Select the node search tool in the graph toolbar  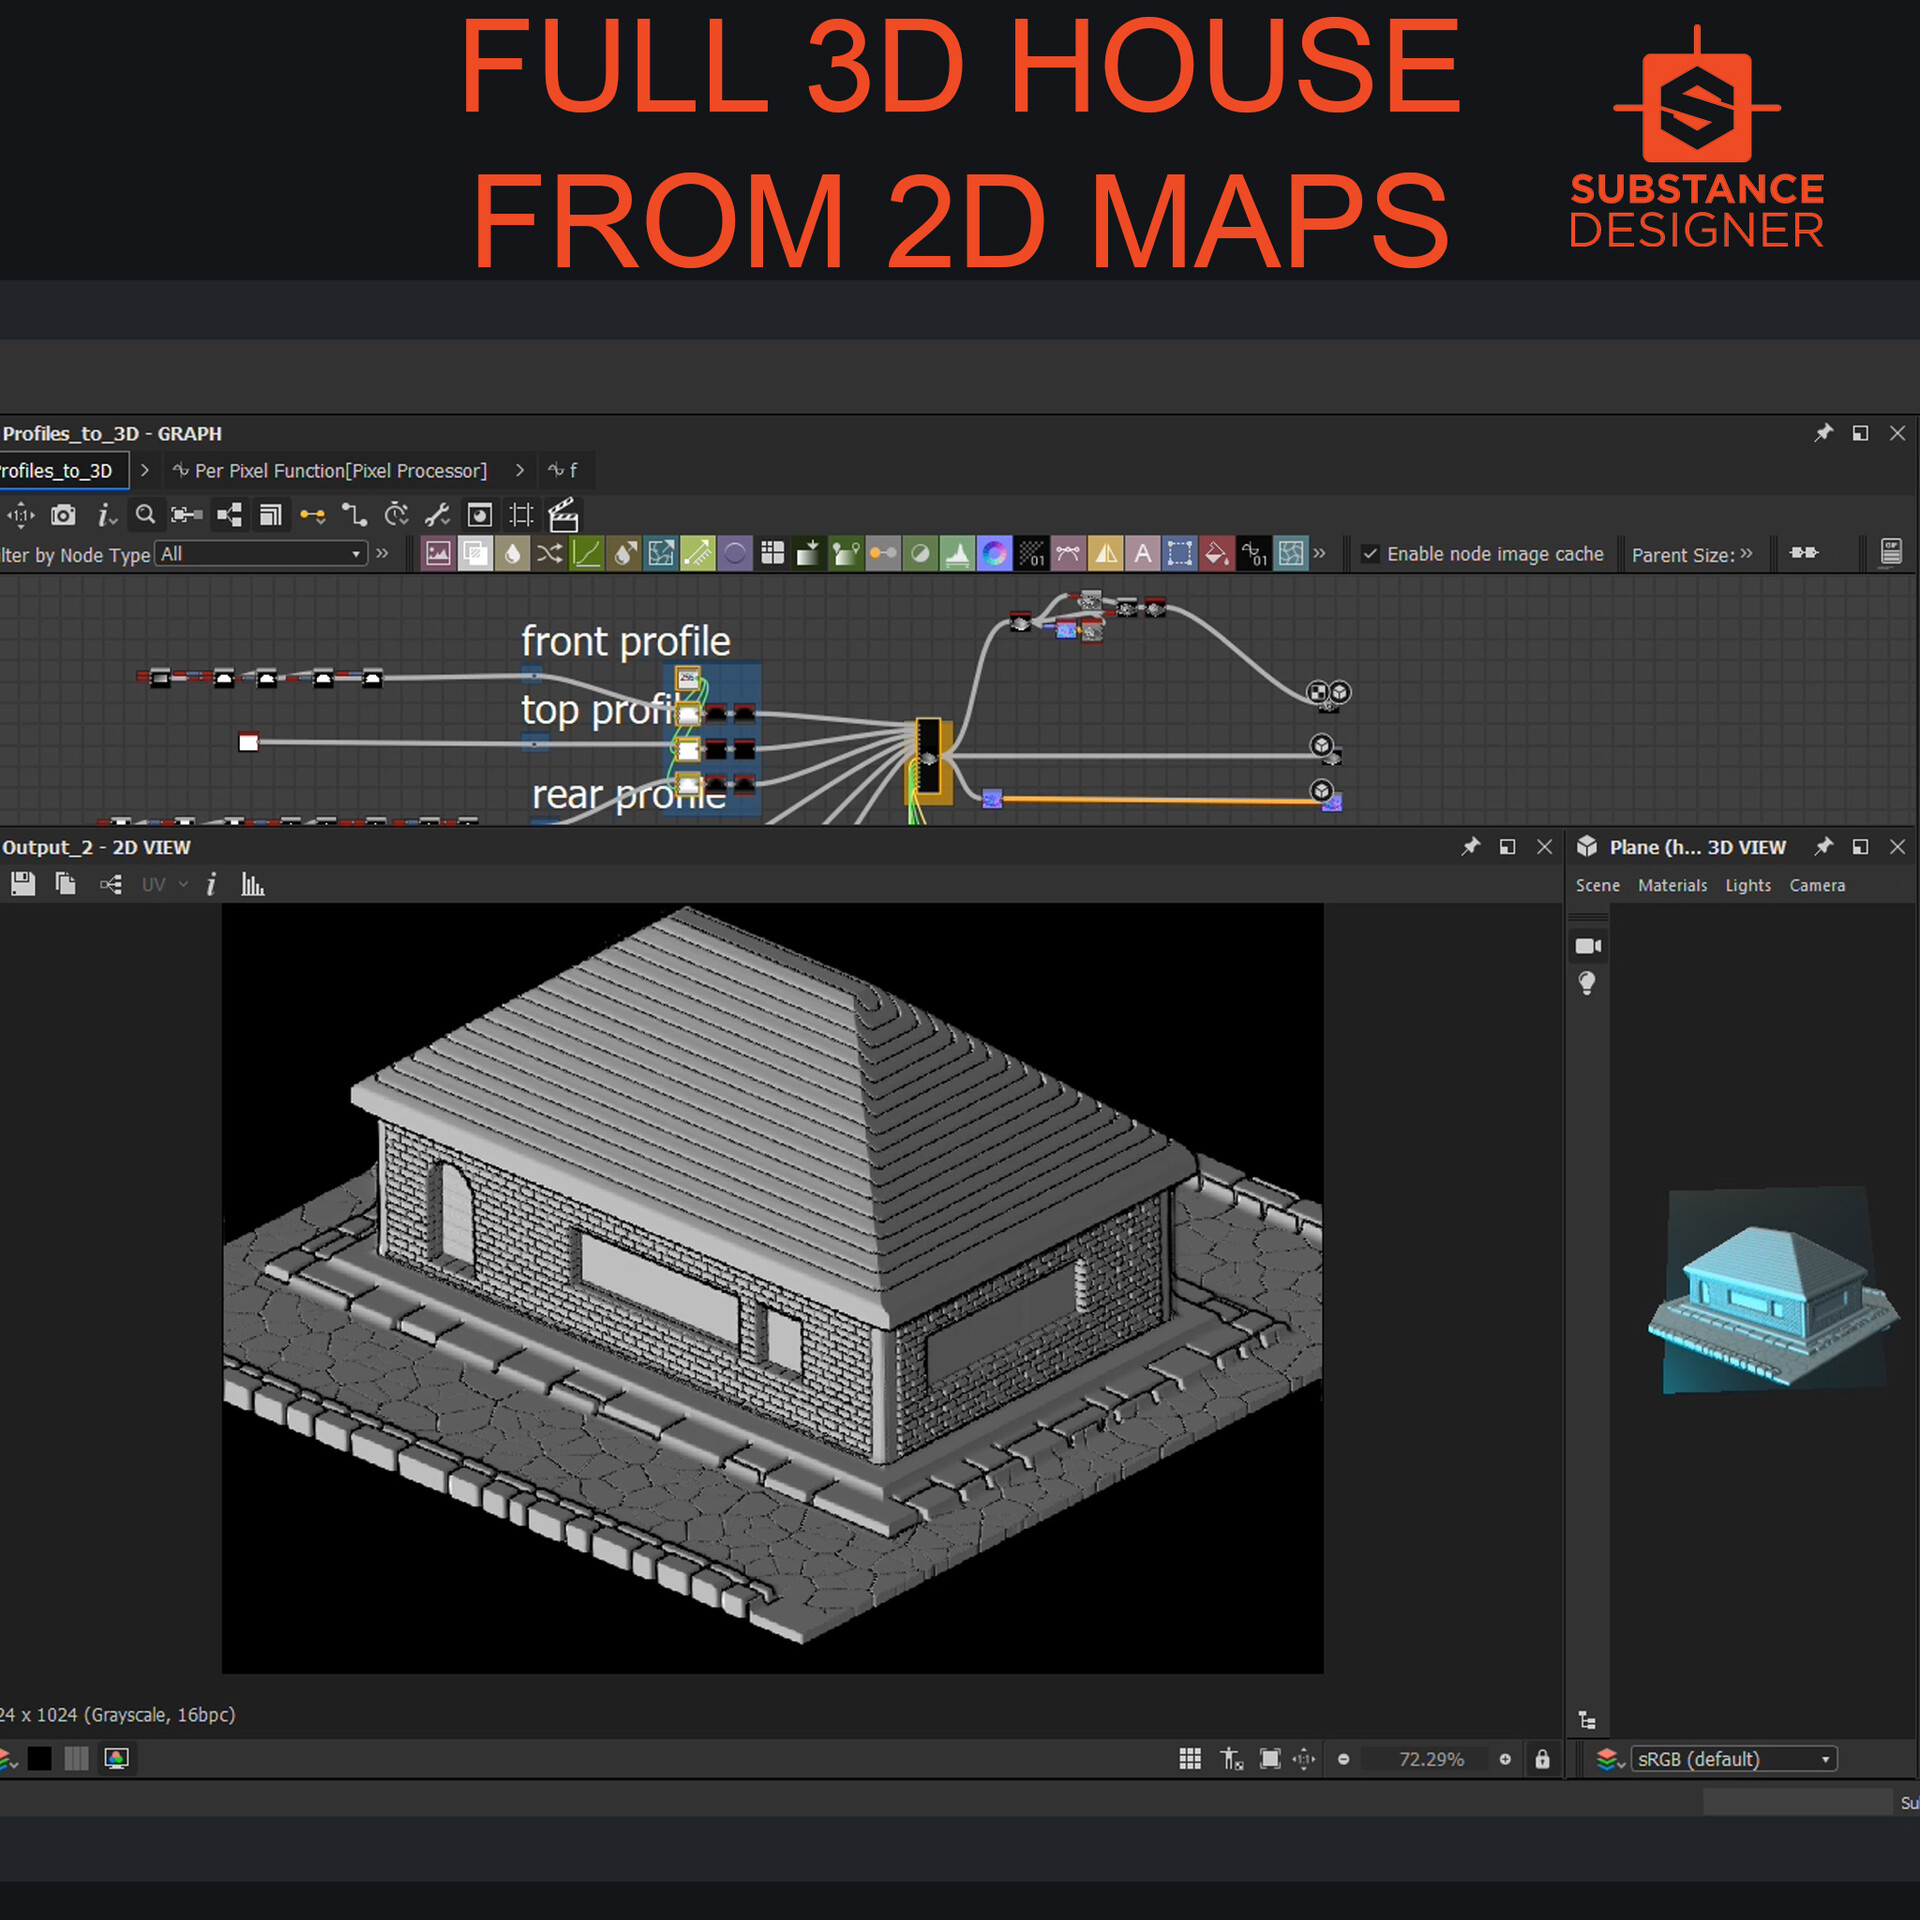coord(146,515)
